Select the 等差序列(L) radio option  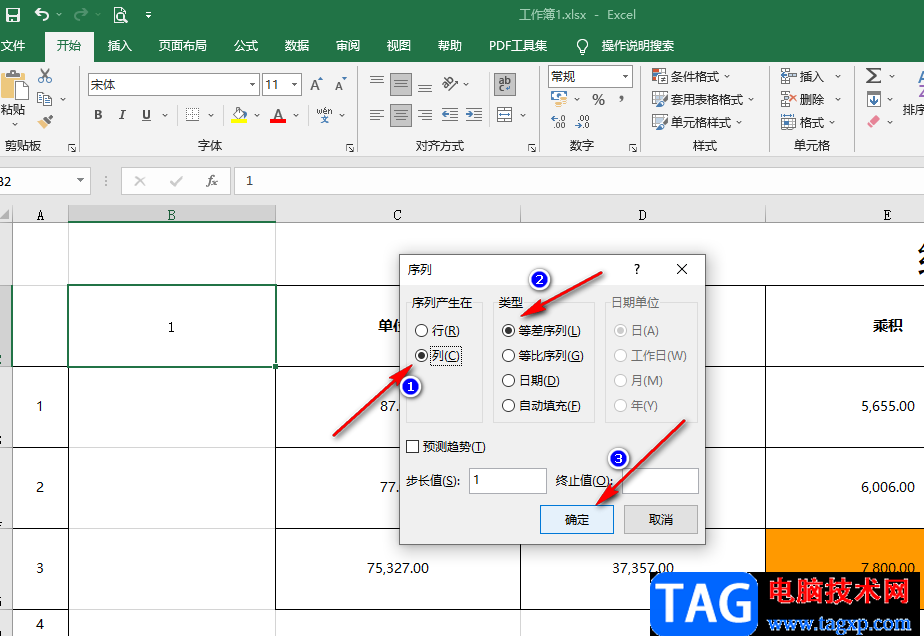click(x=542, y=331)
